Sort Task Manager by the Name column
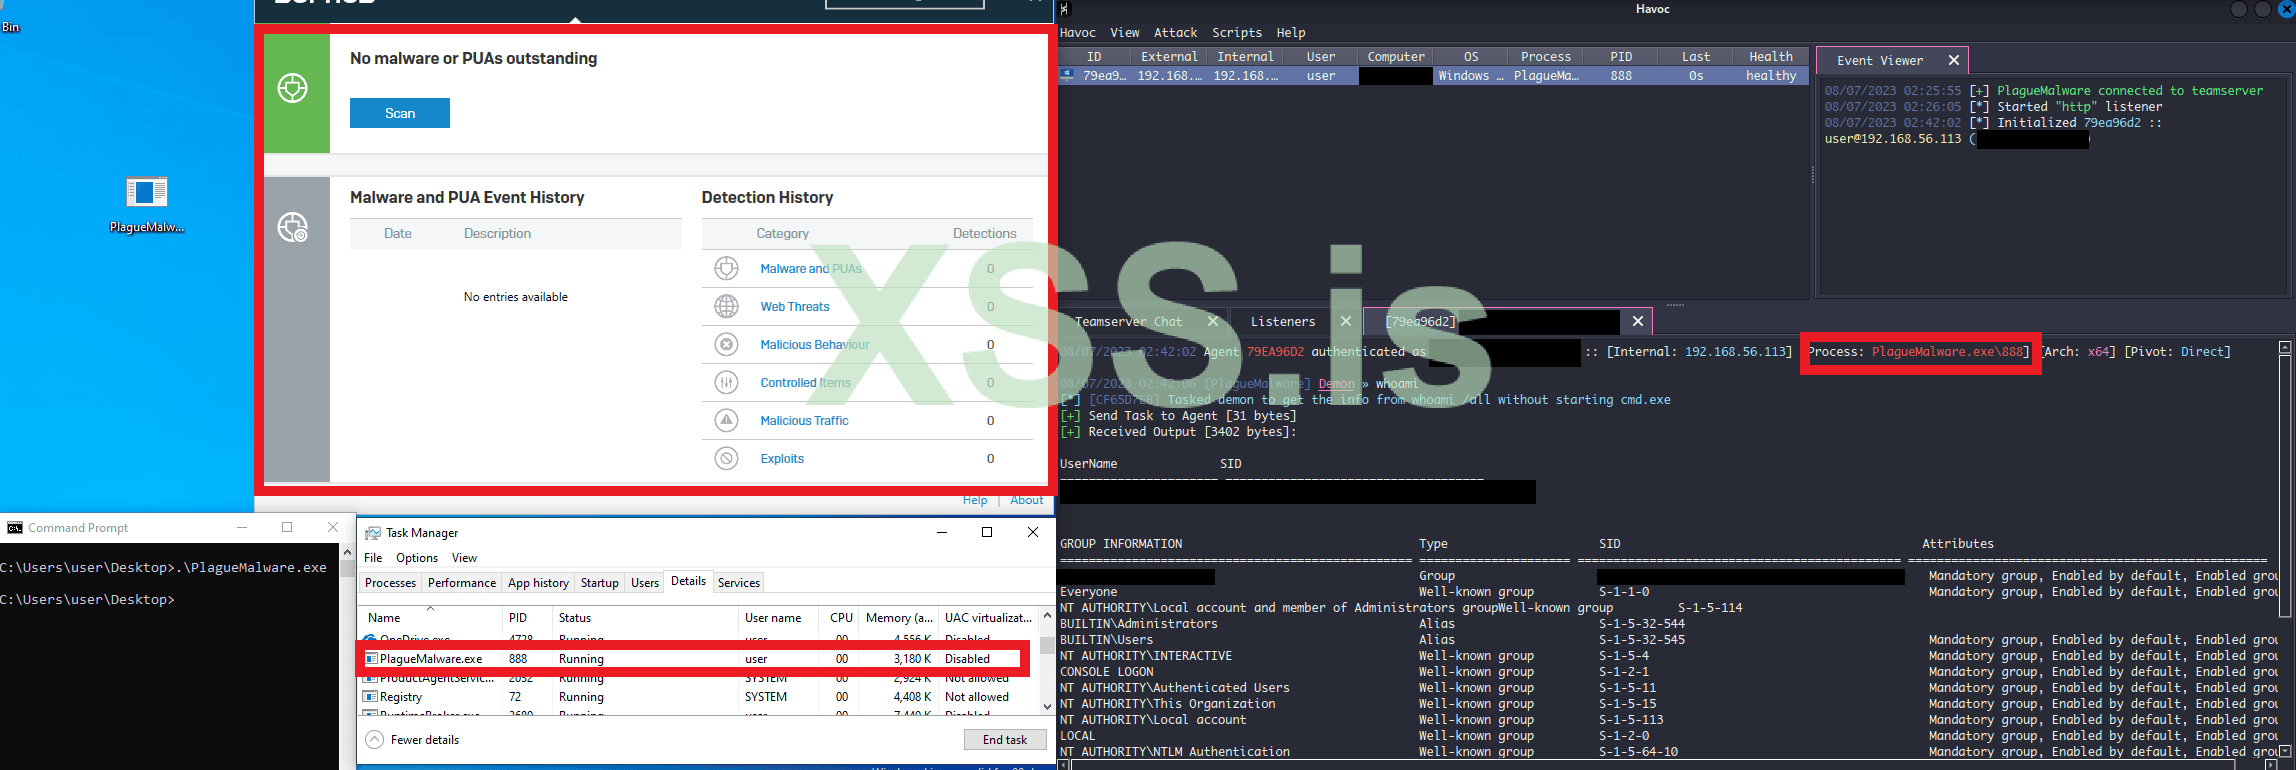This screenshot has width=2296, height=770. click(x=431, y=618)
